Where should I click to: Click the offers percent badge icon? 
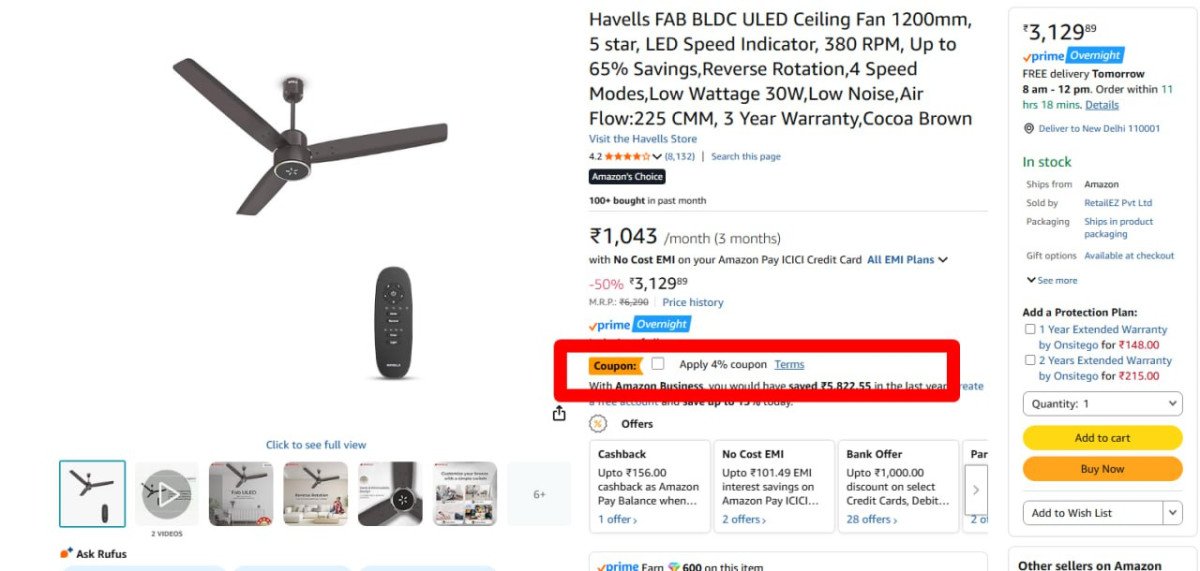598,424
